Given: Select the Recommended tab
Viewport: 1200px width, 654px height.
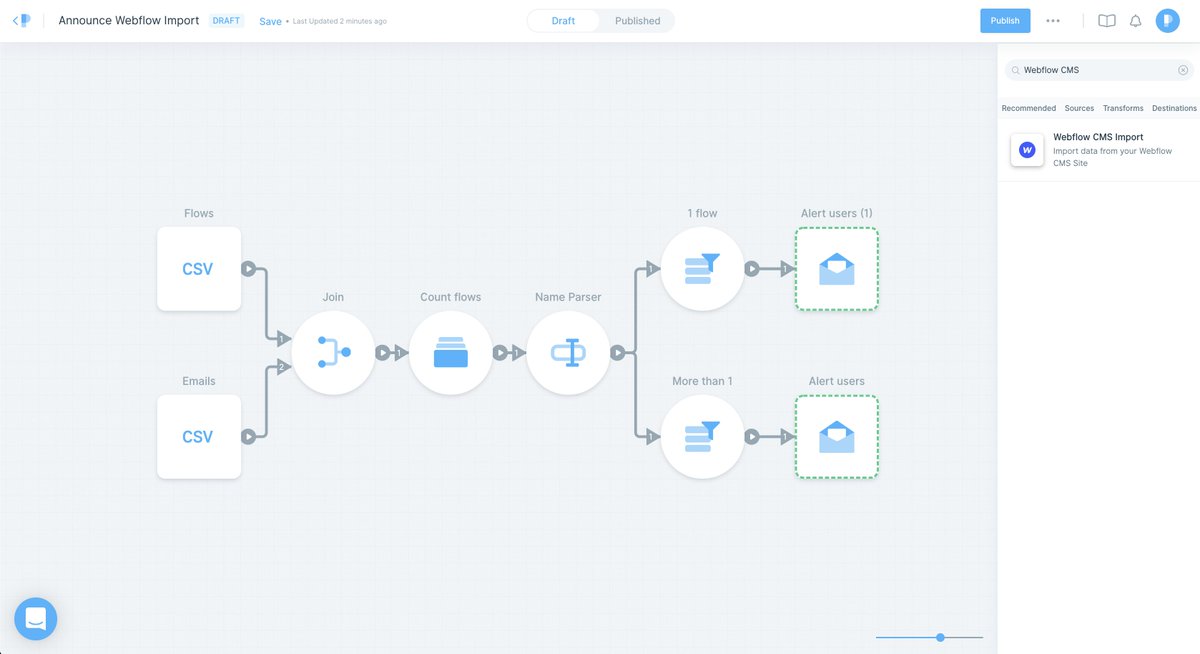Looking at the screenshot, I should [x=1029, y=108].
